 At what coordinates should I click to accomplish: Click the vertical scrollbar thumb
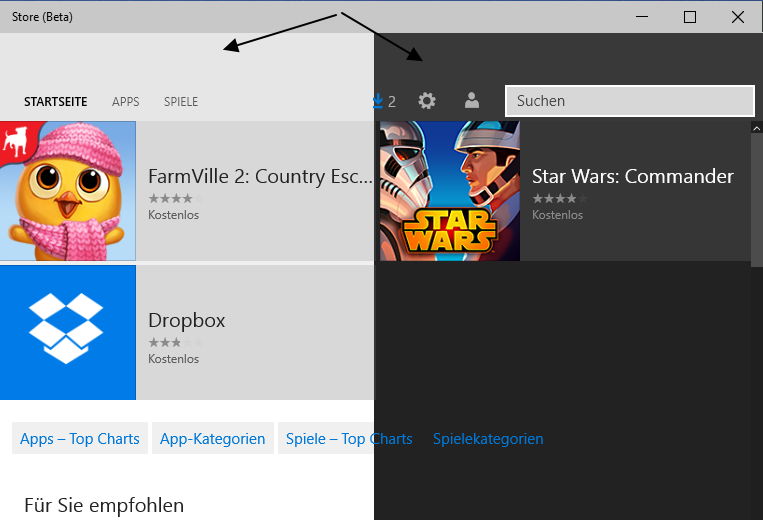757,200
